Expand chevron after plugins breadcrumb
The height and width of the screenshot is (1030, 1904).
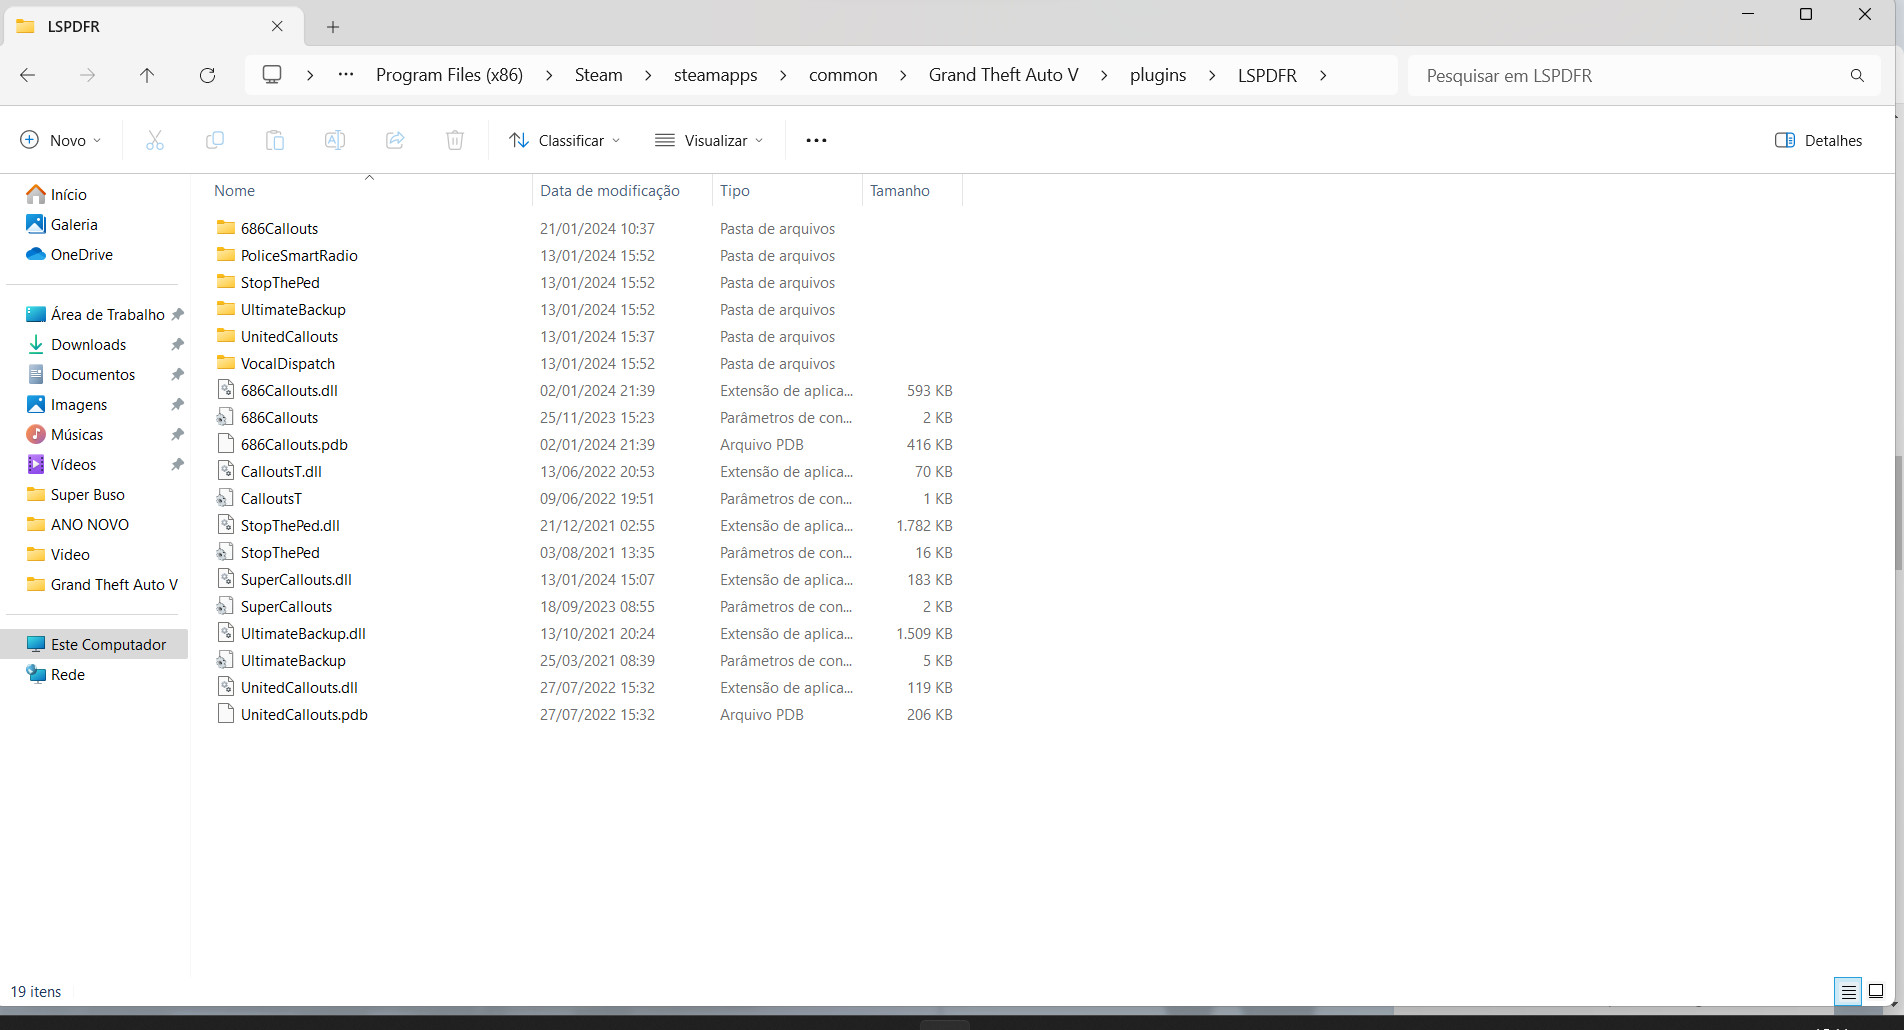1212,76
